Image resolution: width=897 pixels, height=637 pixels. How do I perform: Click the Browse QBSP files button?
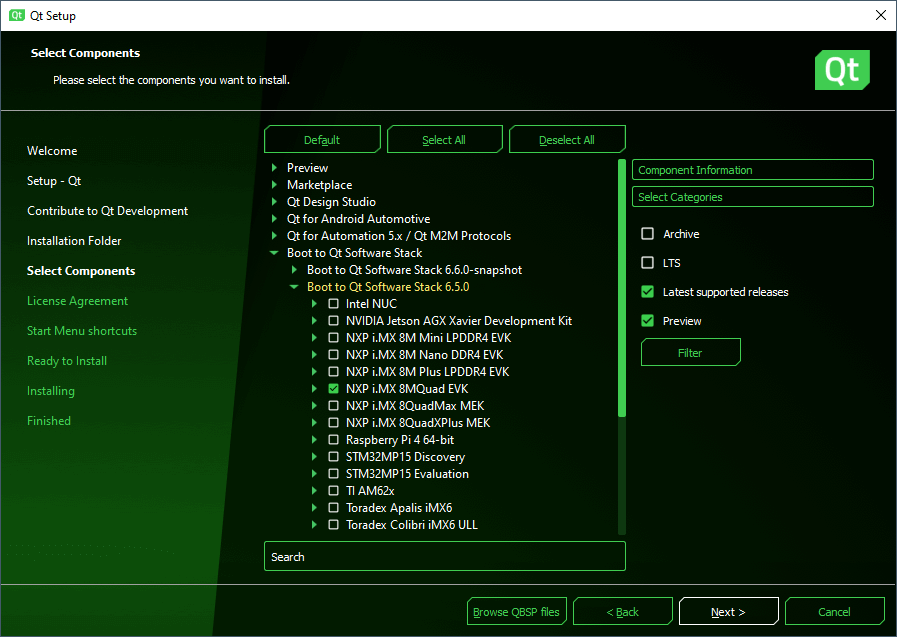point(516,611)
